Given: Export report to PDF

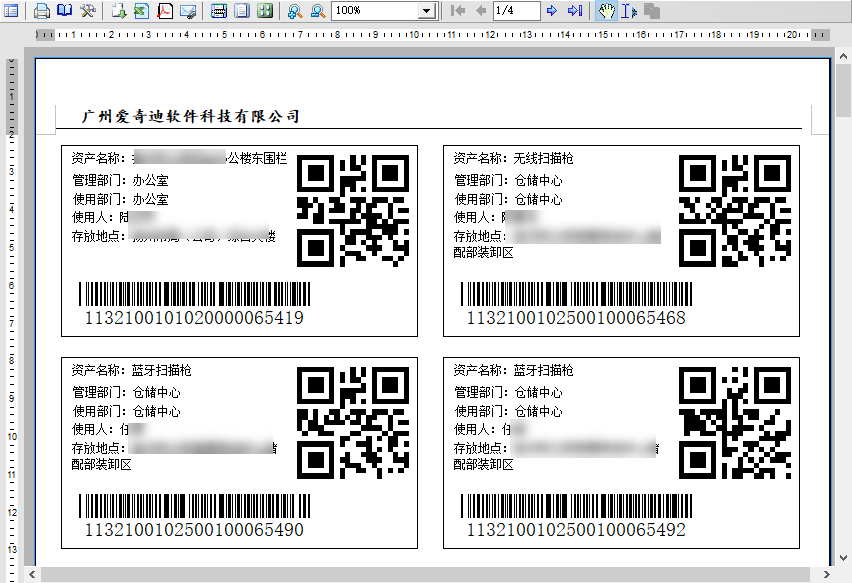Looking at the screenshot, I should point(165,10).
